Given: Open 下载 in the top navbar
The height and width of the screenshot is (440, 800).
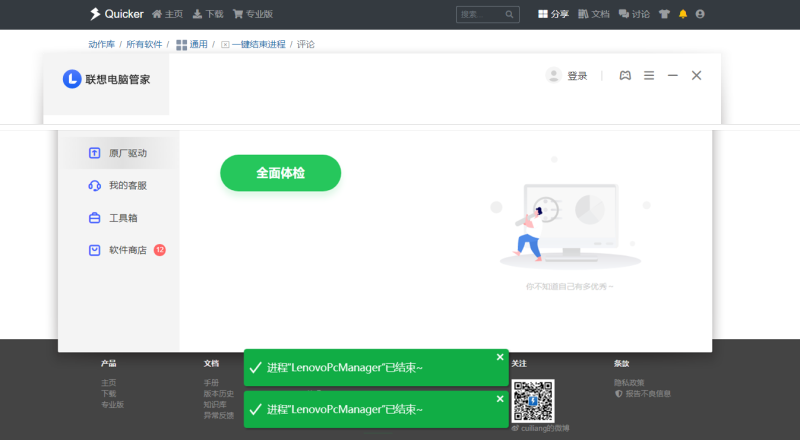Looking at the screenshot, I should pyautogui.click(x=208, y=14).
